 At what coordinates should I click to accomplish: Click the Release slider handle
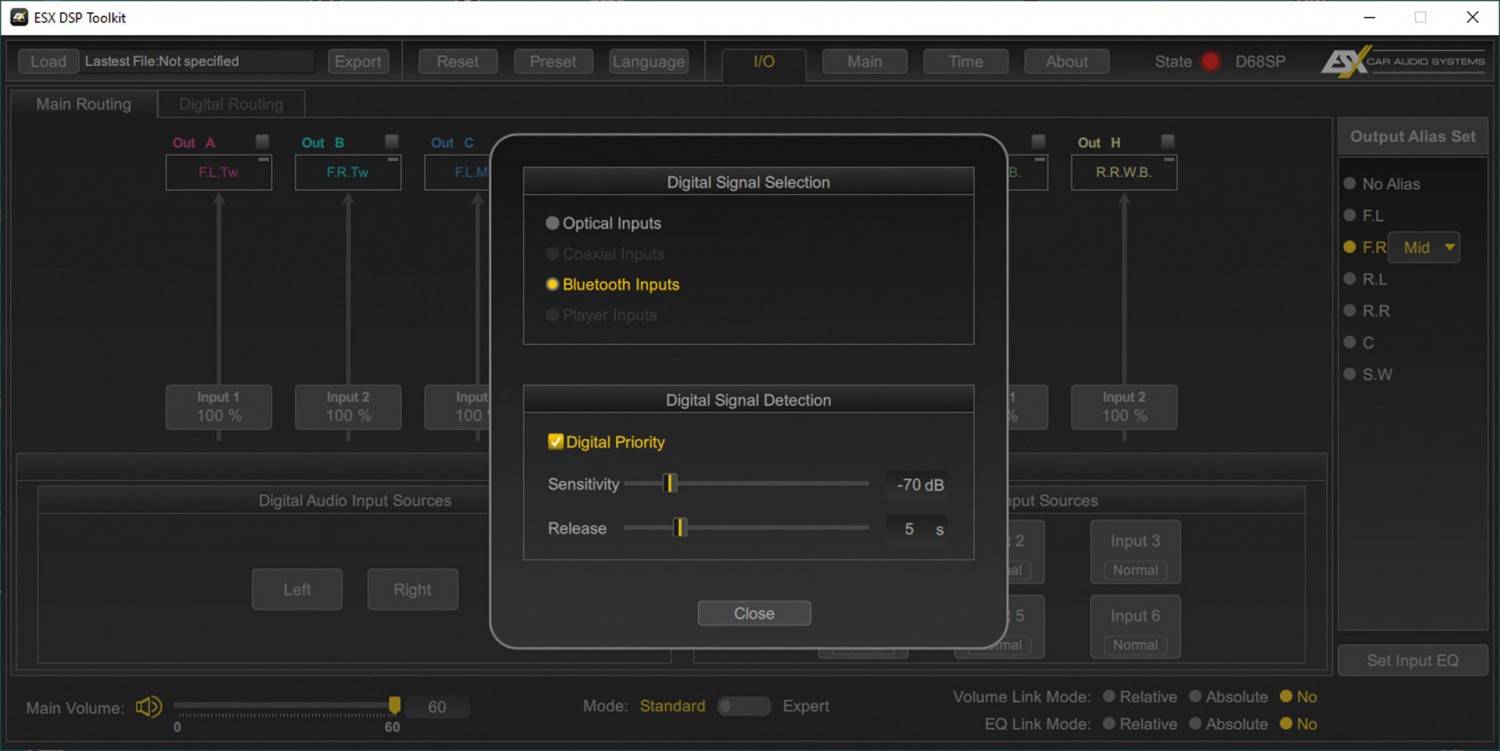680,528
